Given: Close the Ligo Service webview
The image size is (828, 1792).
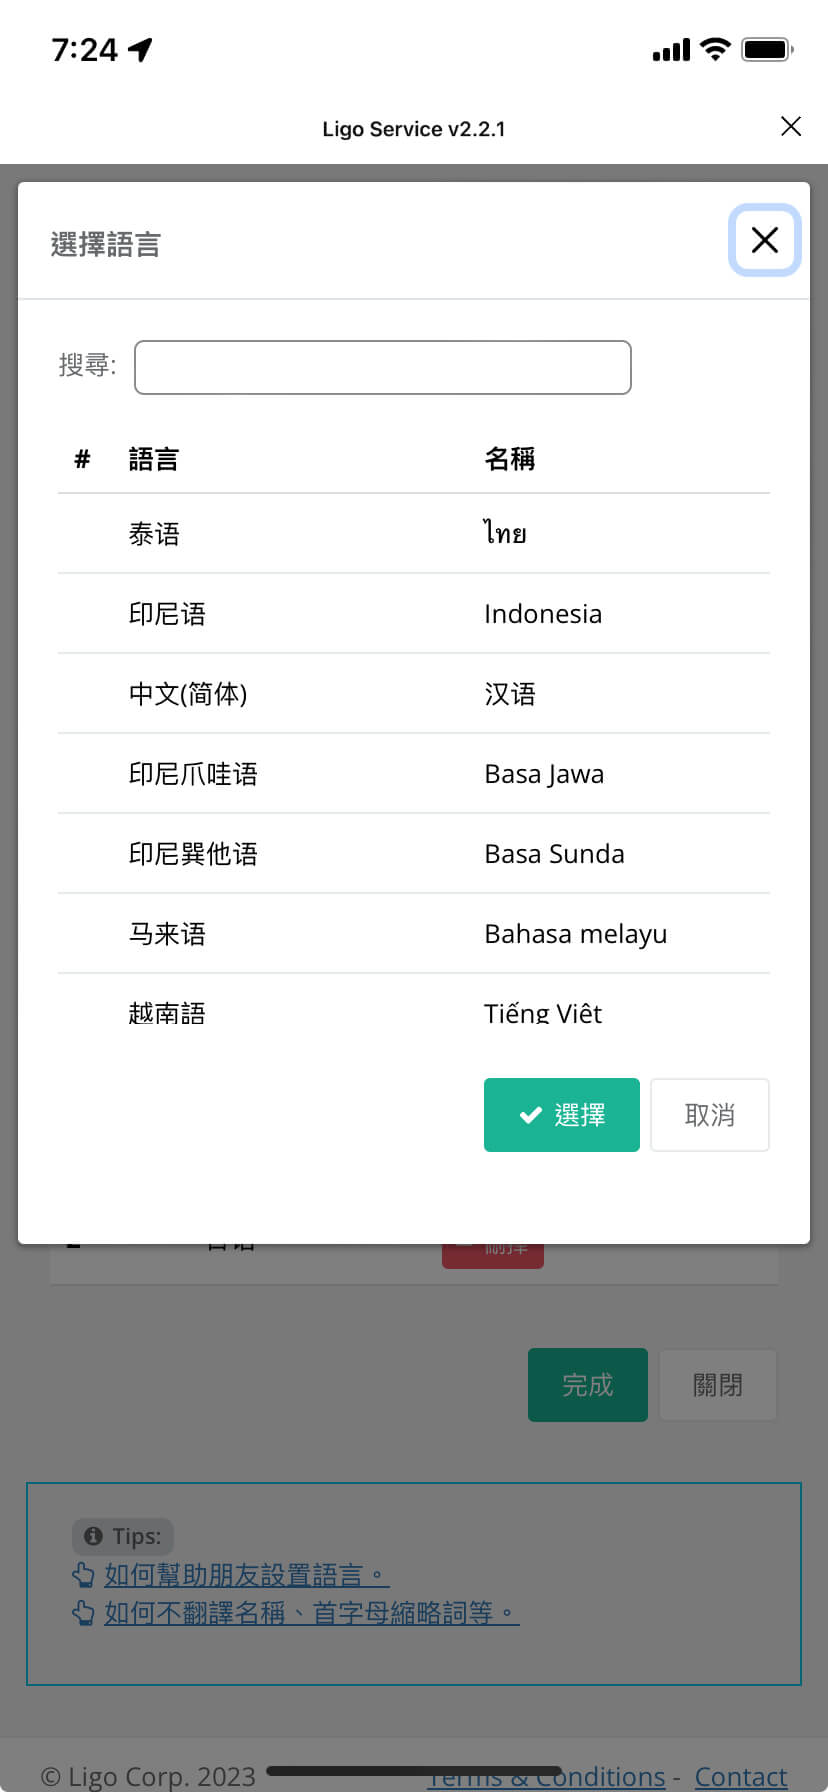Looking at the screenshot, I should [790, 126].
